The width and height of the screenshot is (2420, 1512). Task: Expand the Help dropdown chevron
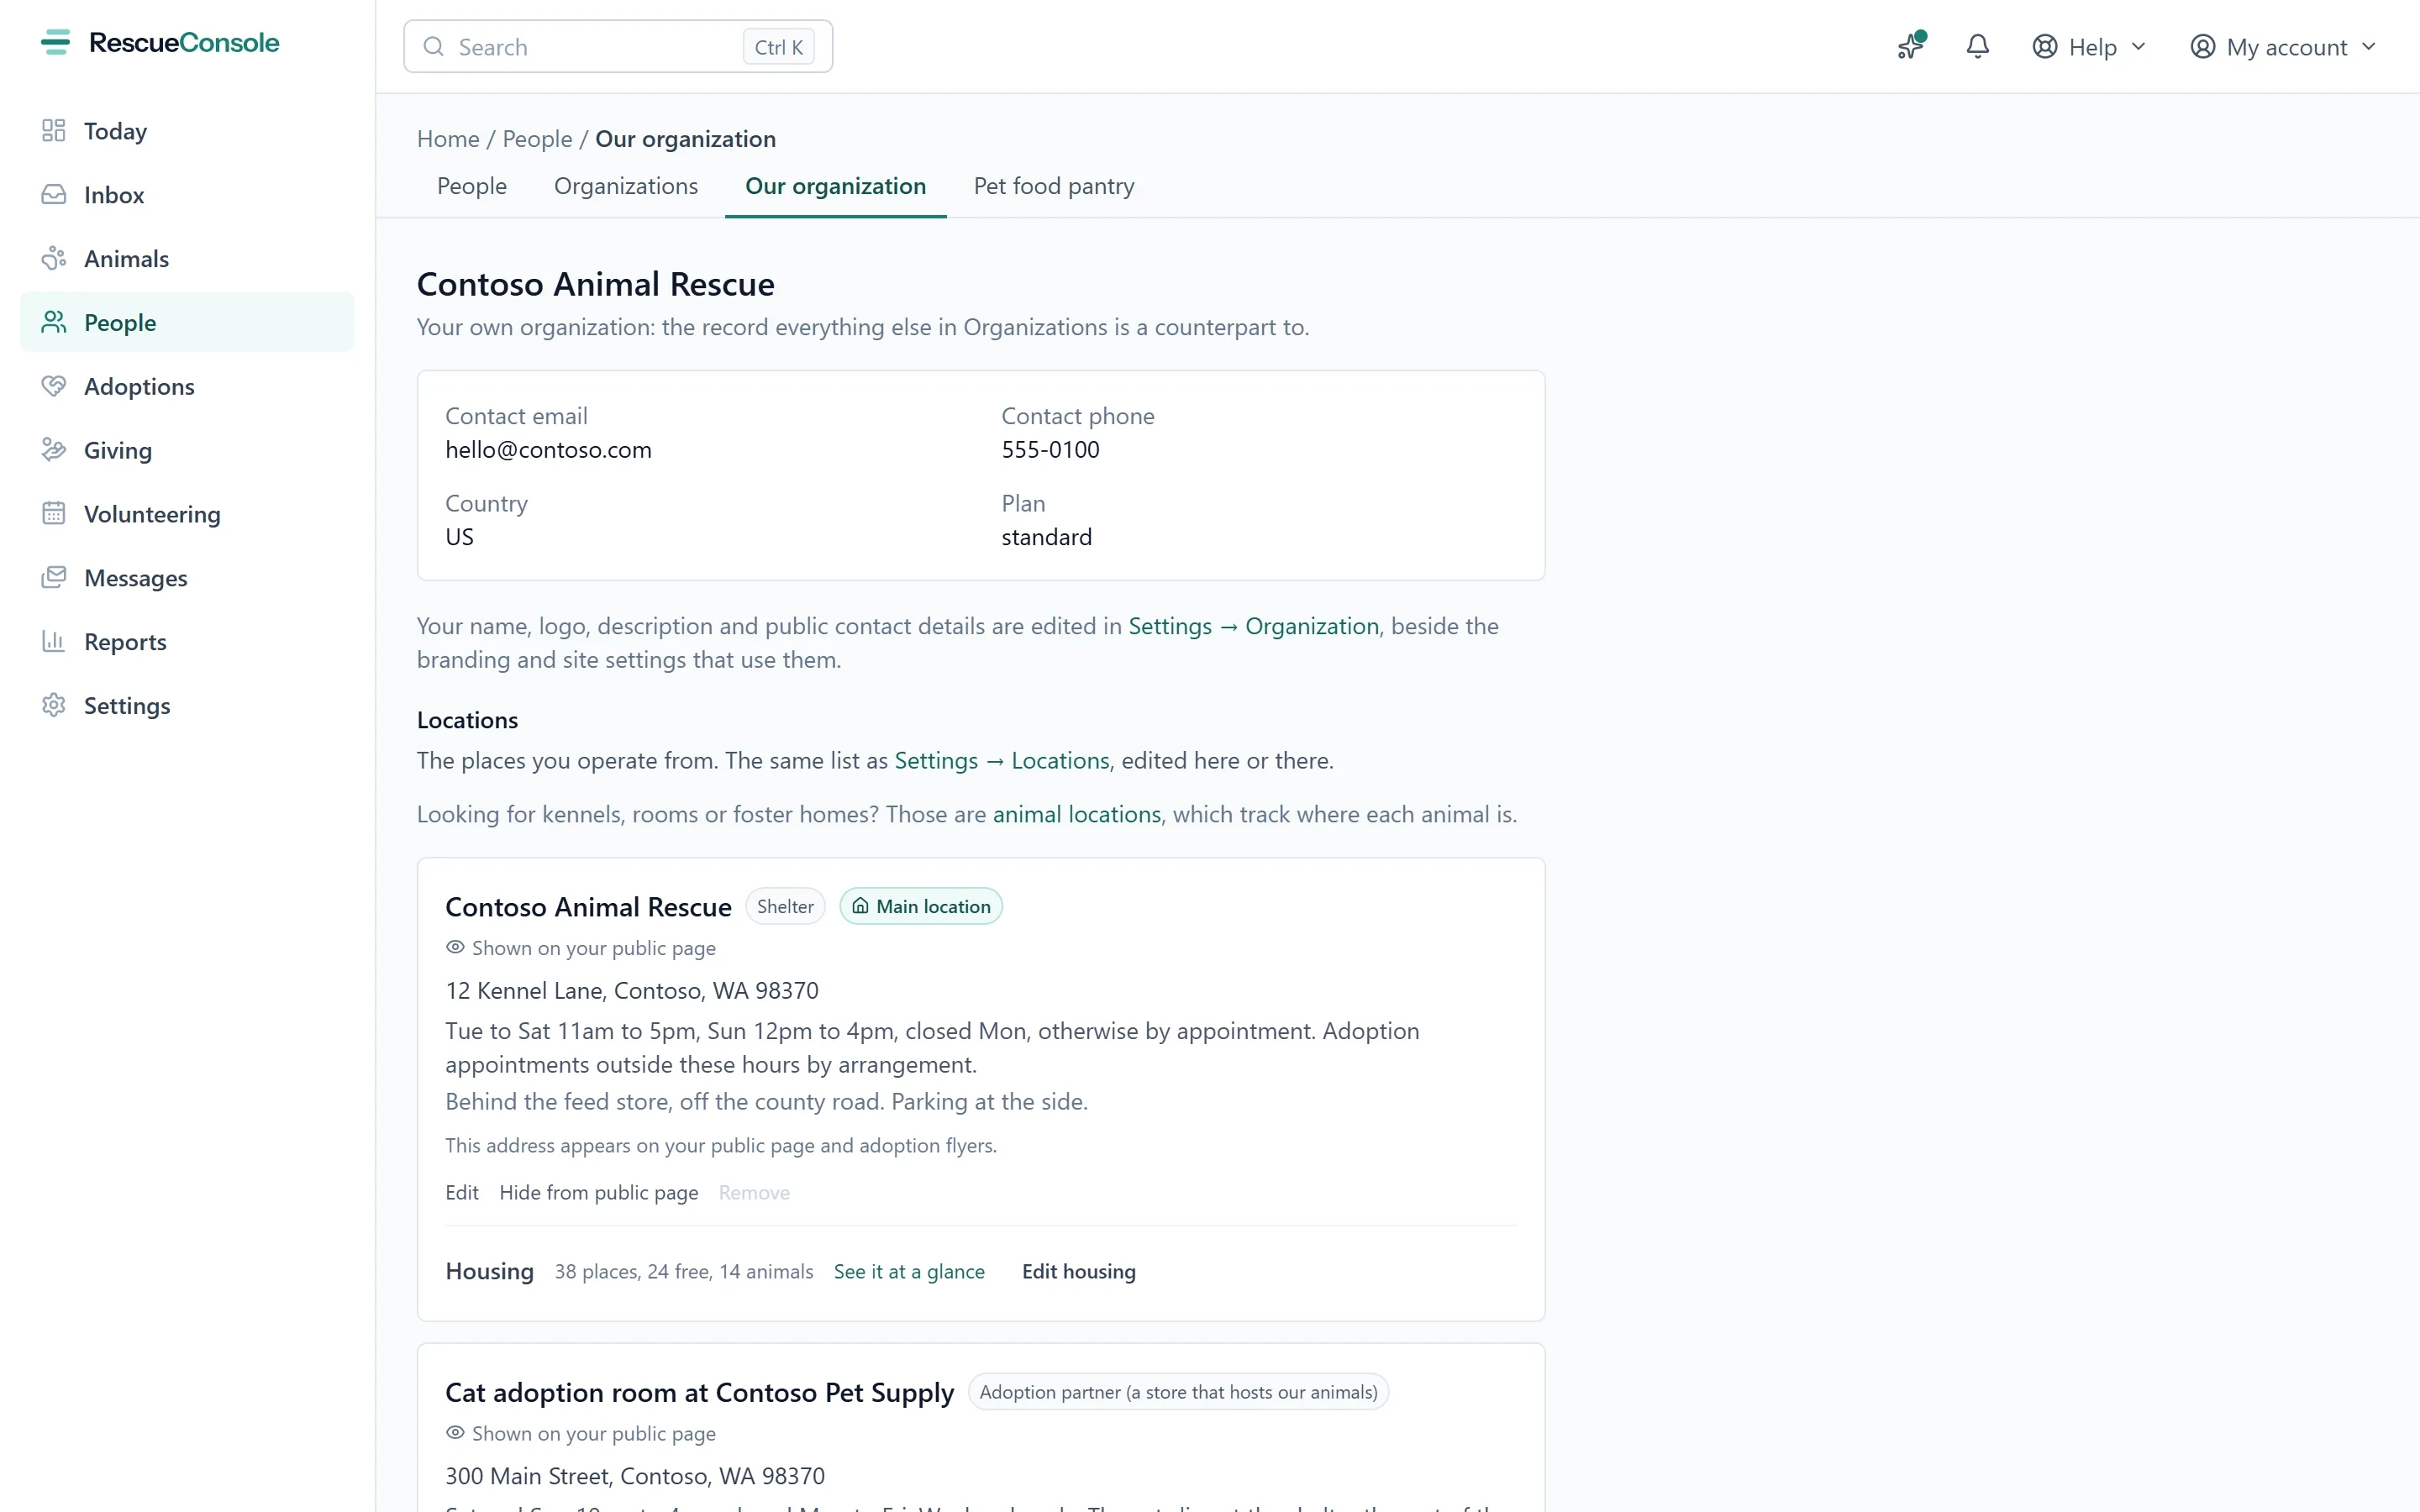point(2139,47)
